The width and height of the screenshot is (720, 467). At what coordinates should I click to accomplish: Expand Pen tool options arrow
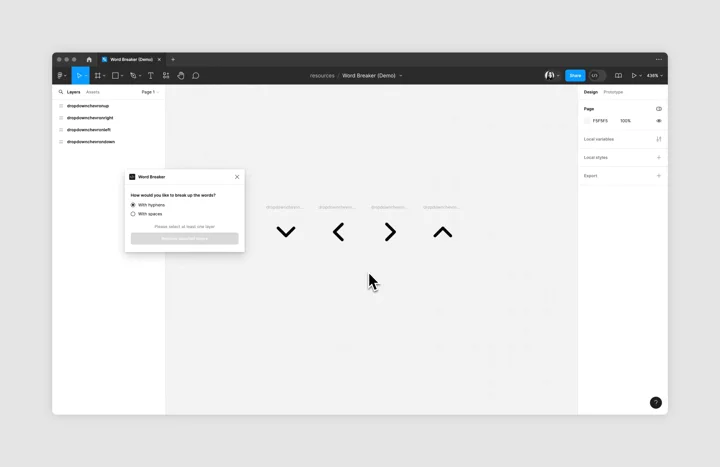click(x=140, y=76)
